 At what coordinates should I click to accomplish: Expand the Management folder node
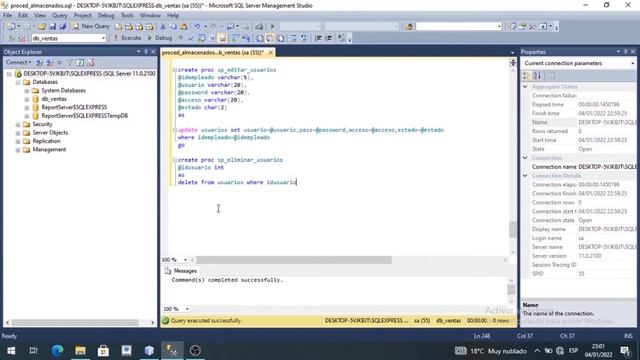click(18, 150)
